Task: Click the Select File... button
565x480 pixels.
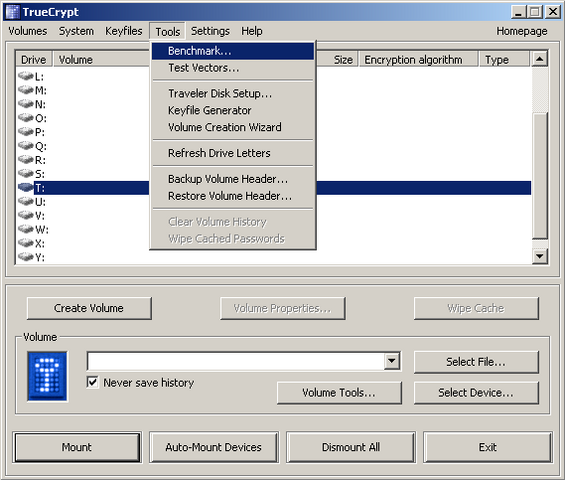Action: tap(476, 362)
